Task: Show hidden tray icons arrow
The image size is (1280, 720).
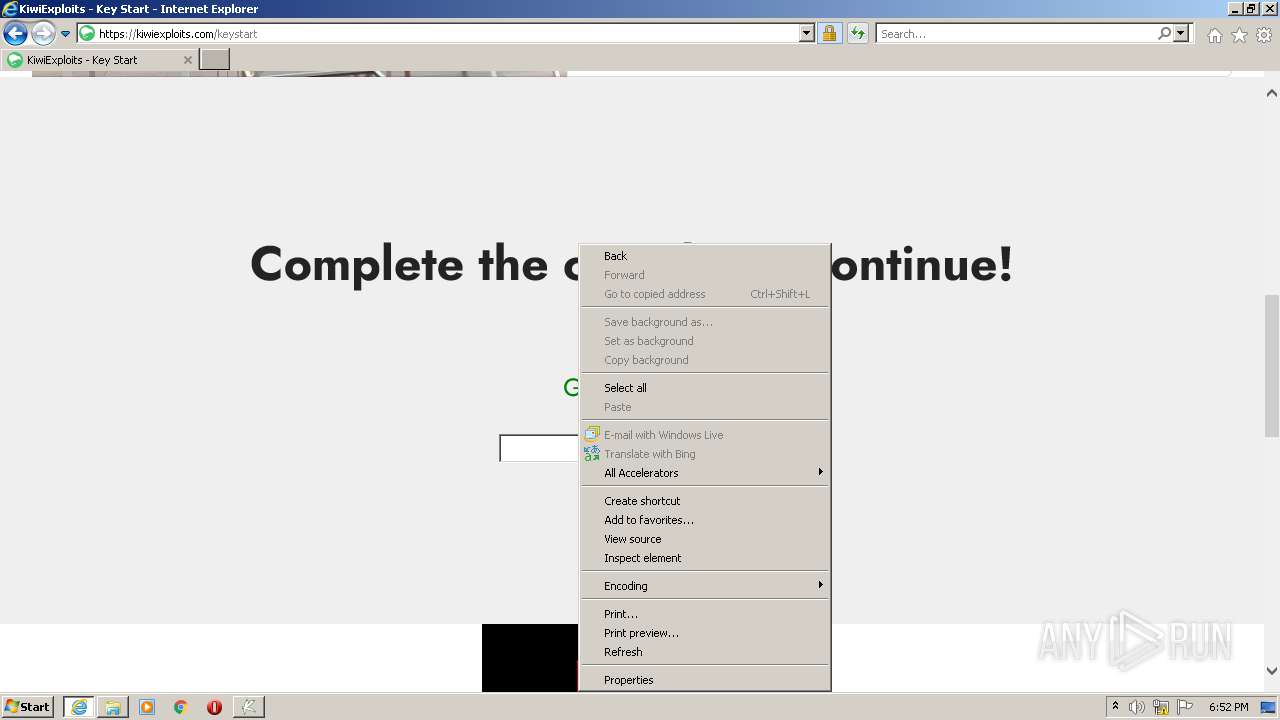Action: 1115,707
